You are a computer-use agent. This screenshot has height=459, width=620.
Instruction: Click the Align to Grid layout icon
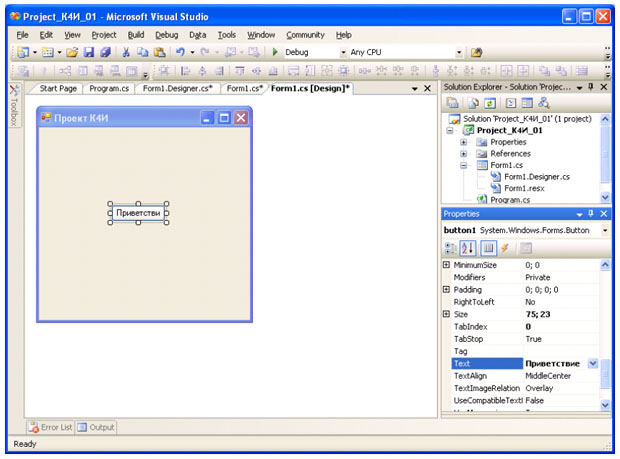(164, 71)
